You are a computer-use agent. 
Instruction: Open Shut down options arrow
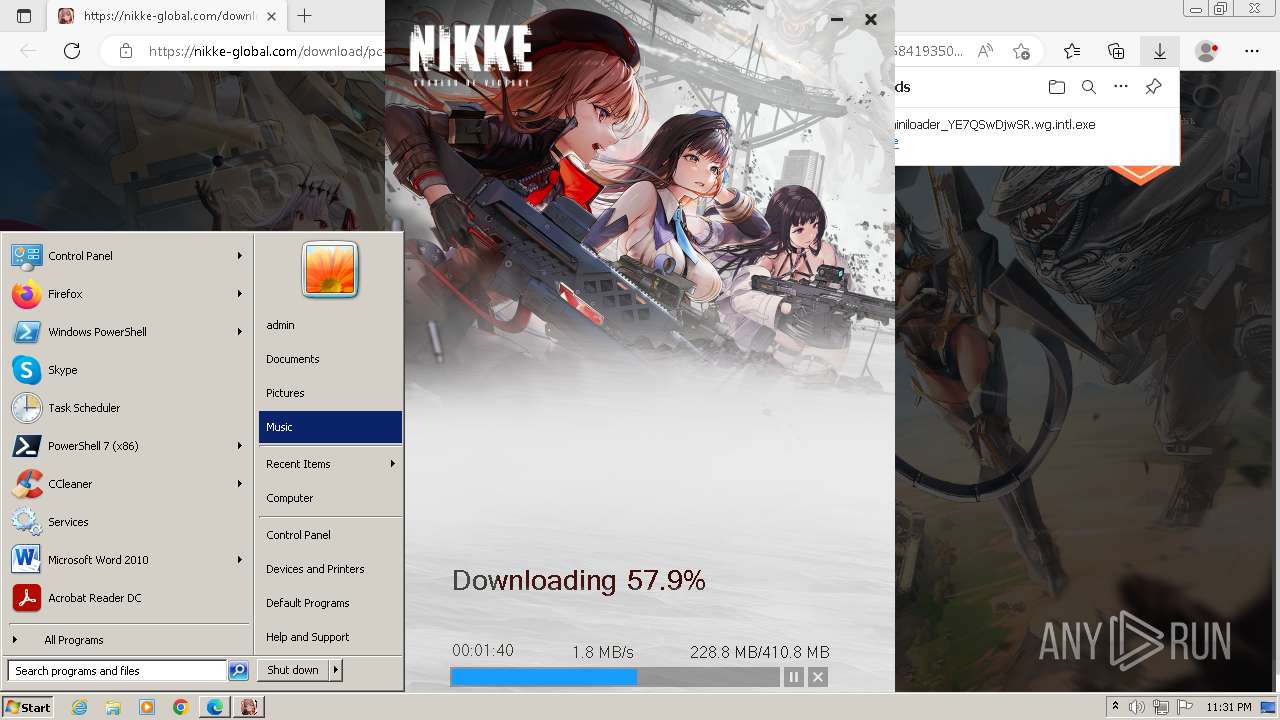coord(336,670)
